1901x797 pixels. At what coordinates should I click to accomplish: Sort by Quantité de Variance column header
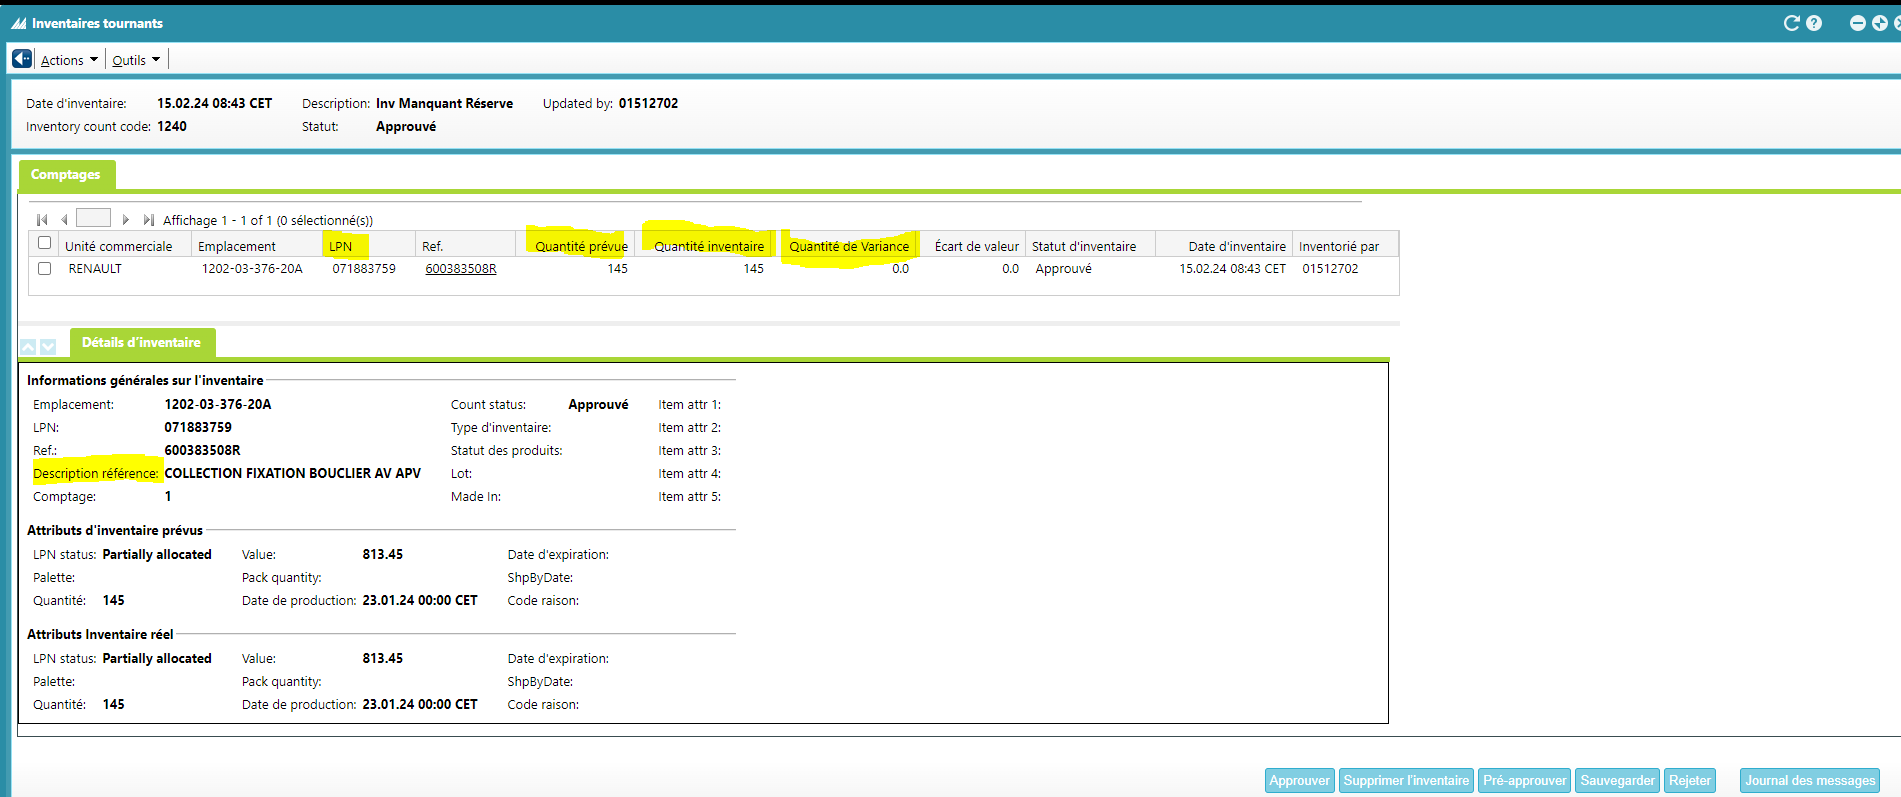pyautogui.click(x=848, y=246)
